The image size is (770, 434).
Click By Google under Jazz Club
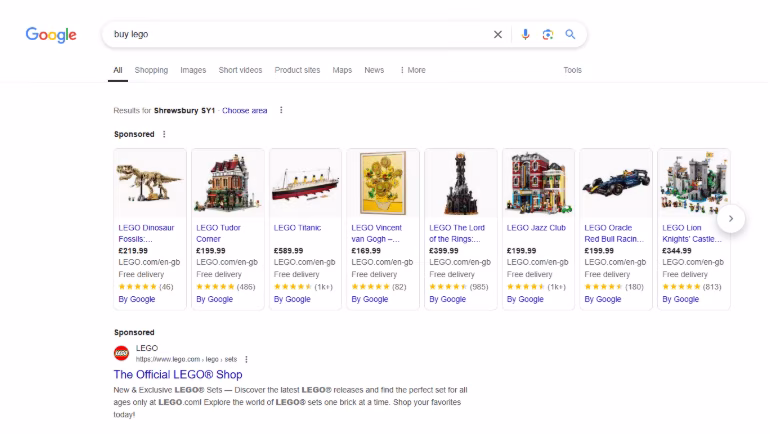[525, 299]
